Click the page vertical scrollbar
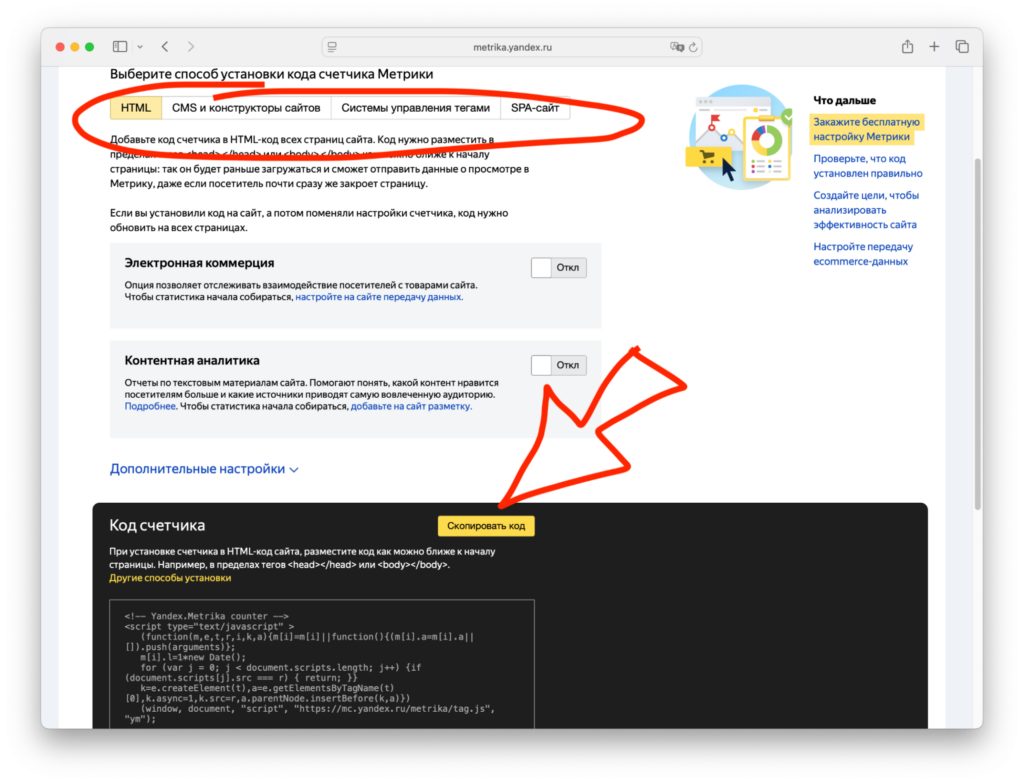This screenshot has height=783, width=1024. (x=977, y=333)
